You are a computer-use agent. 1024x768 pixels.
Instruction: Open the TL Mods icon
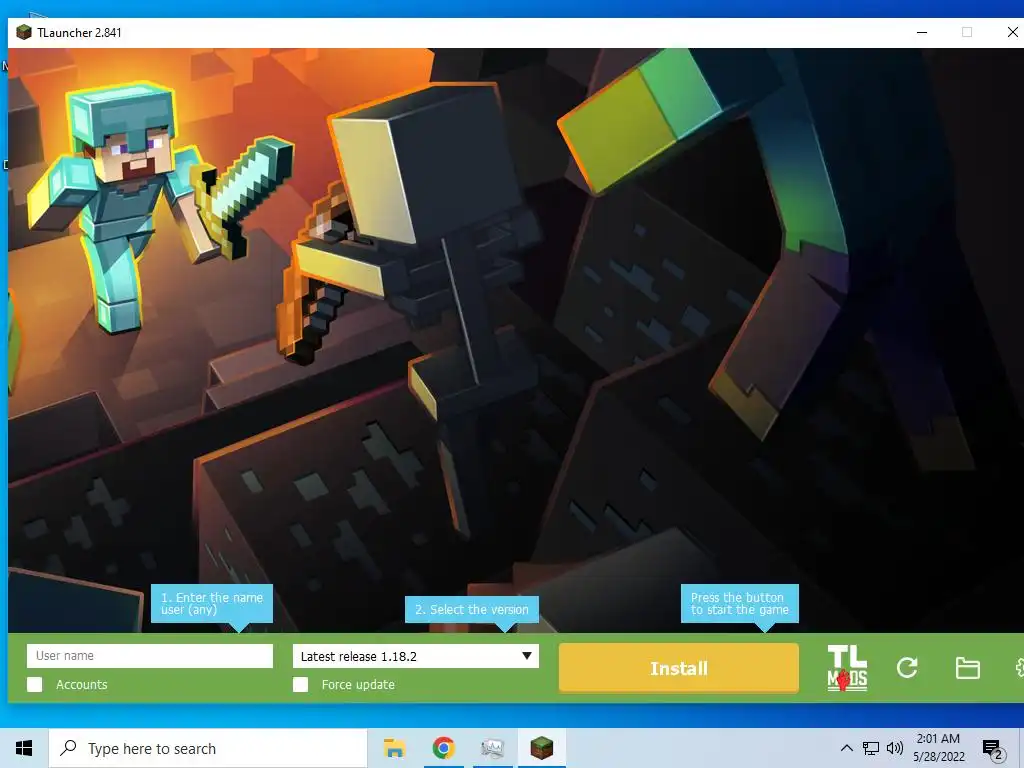click(847, 668)
